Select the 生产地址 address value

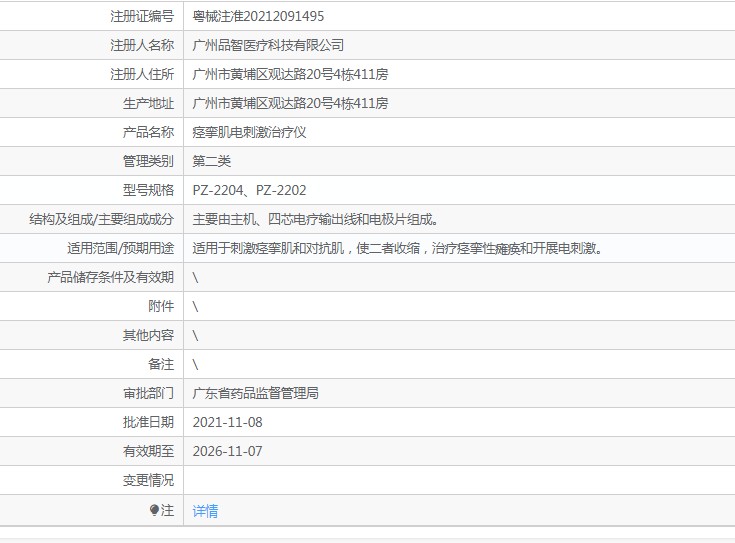coord(290,103)
